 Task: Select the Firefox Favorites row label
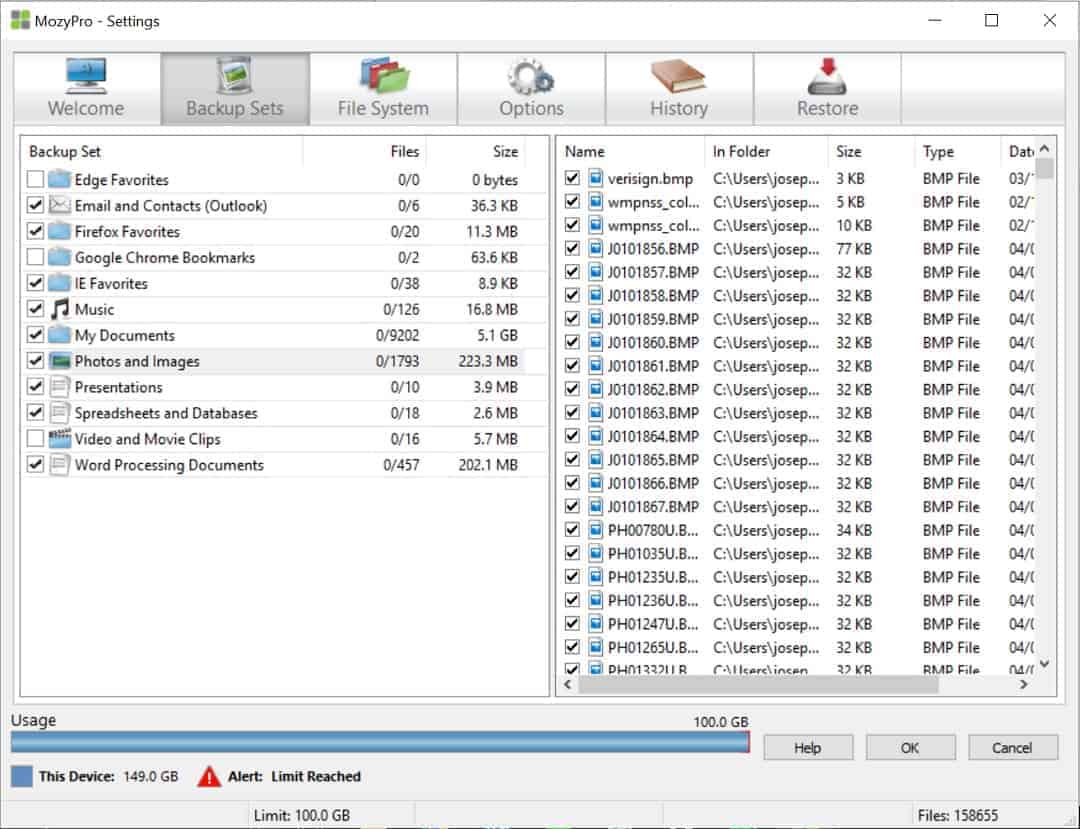pos(127,232)
